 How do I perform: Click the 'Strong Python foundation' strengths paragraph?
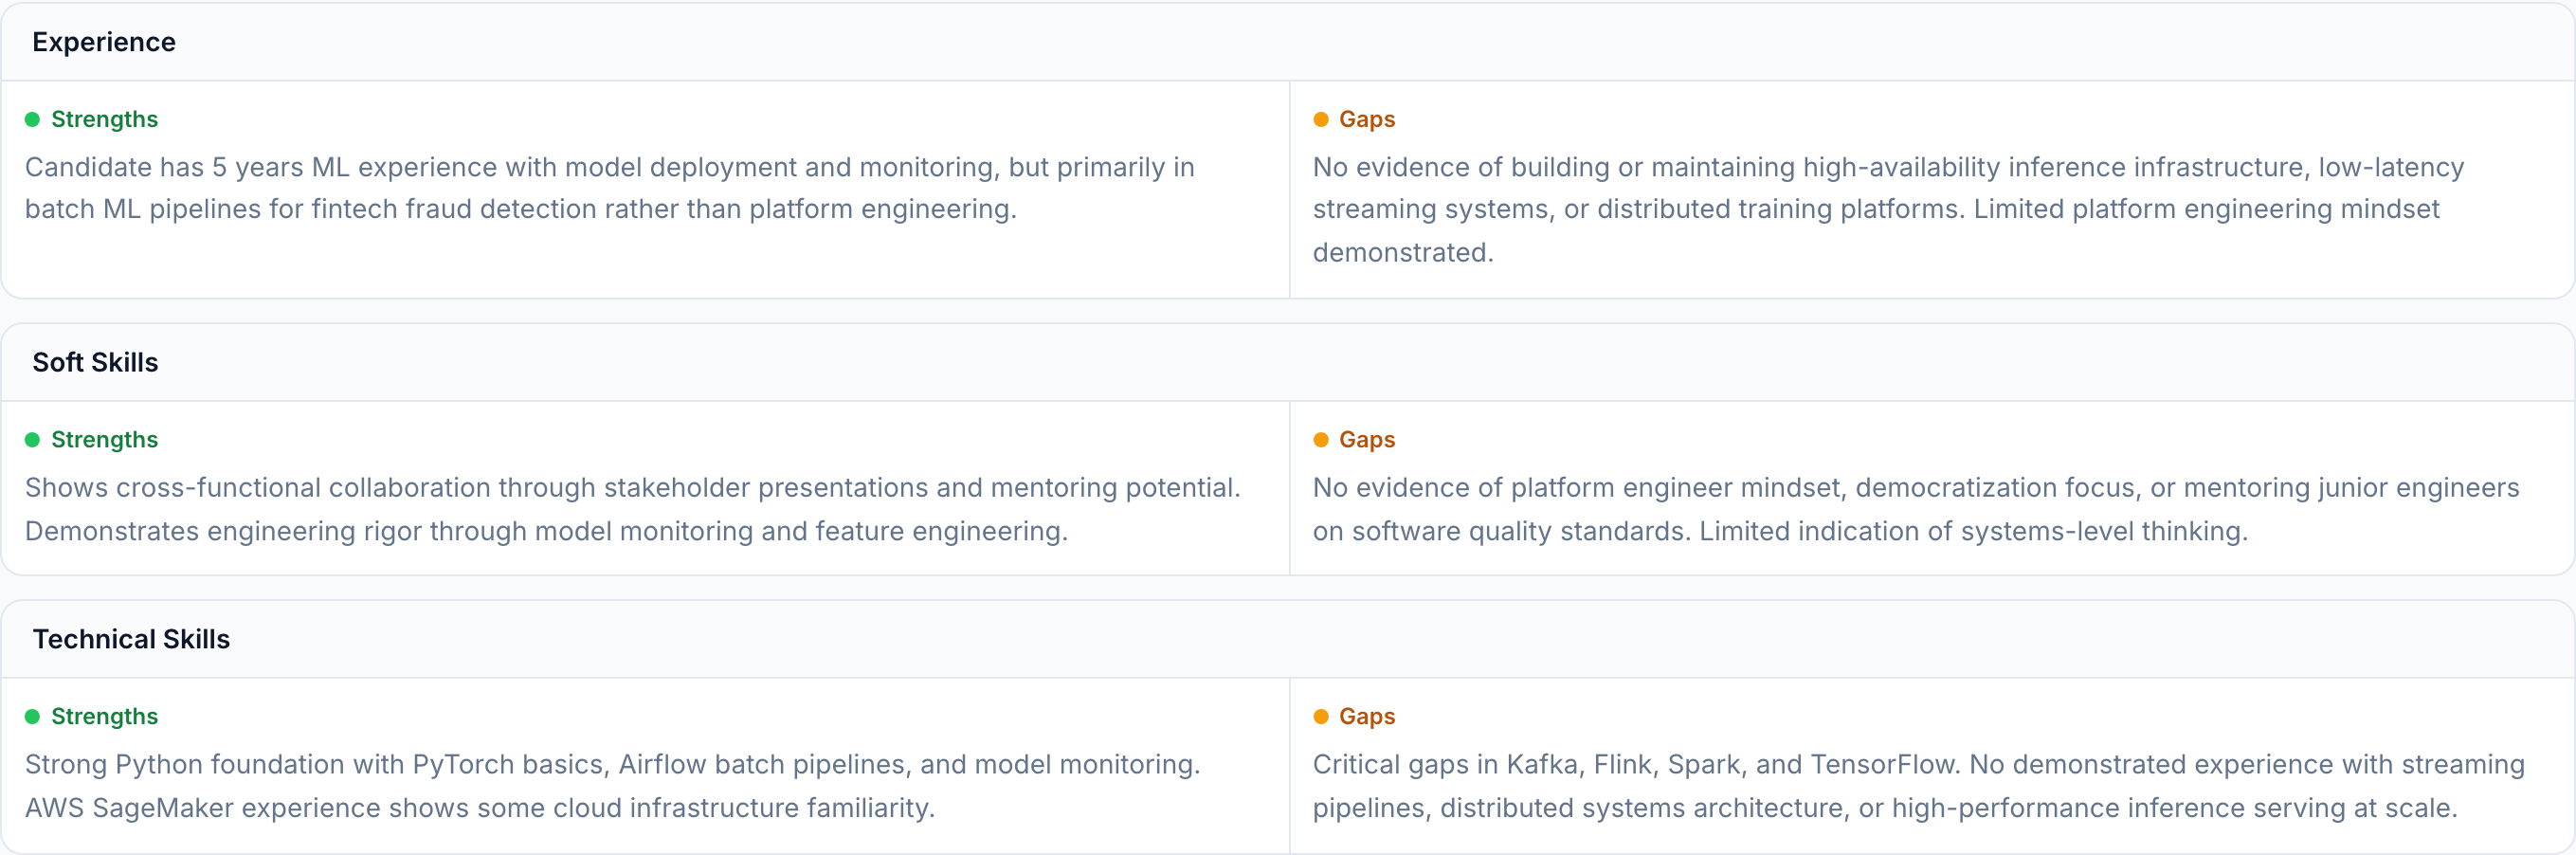[x=612, y=786]
